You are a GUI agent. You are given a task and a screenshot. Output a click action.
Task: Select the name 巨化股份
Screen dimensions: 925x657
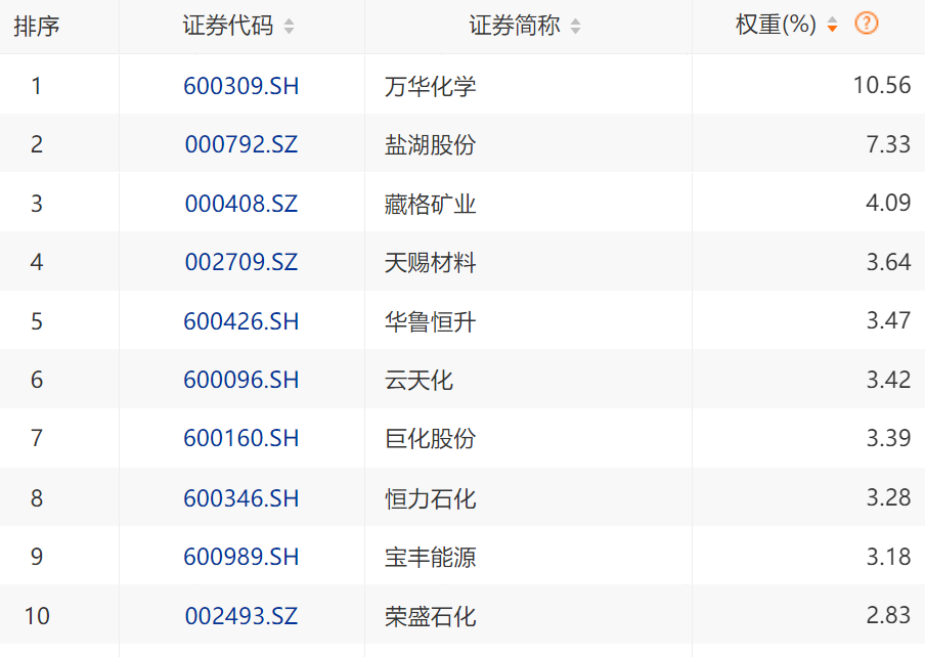click(430, 439)
